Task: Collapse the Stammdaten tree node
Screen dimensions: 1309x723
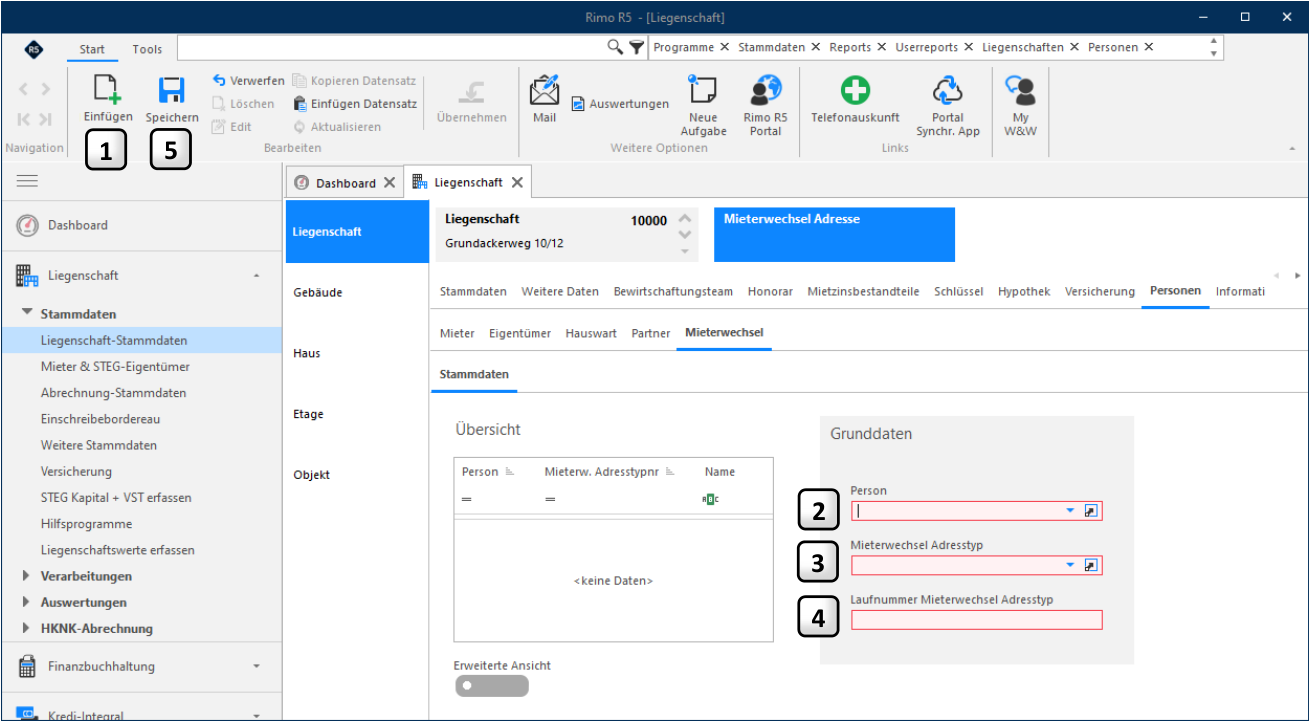Action: pos(27,313)
